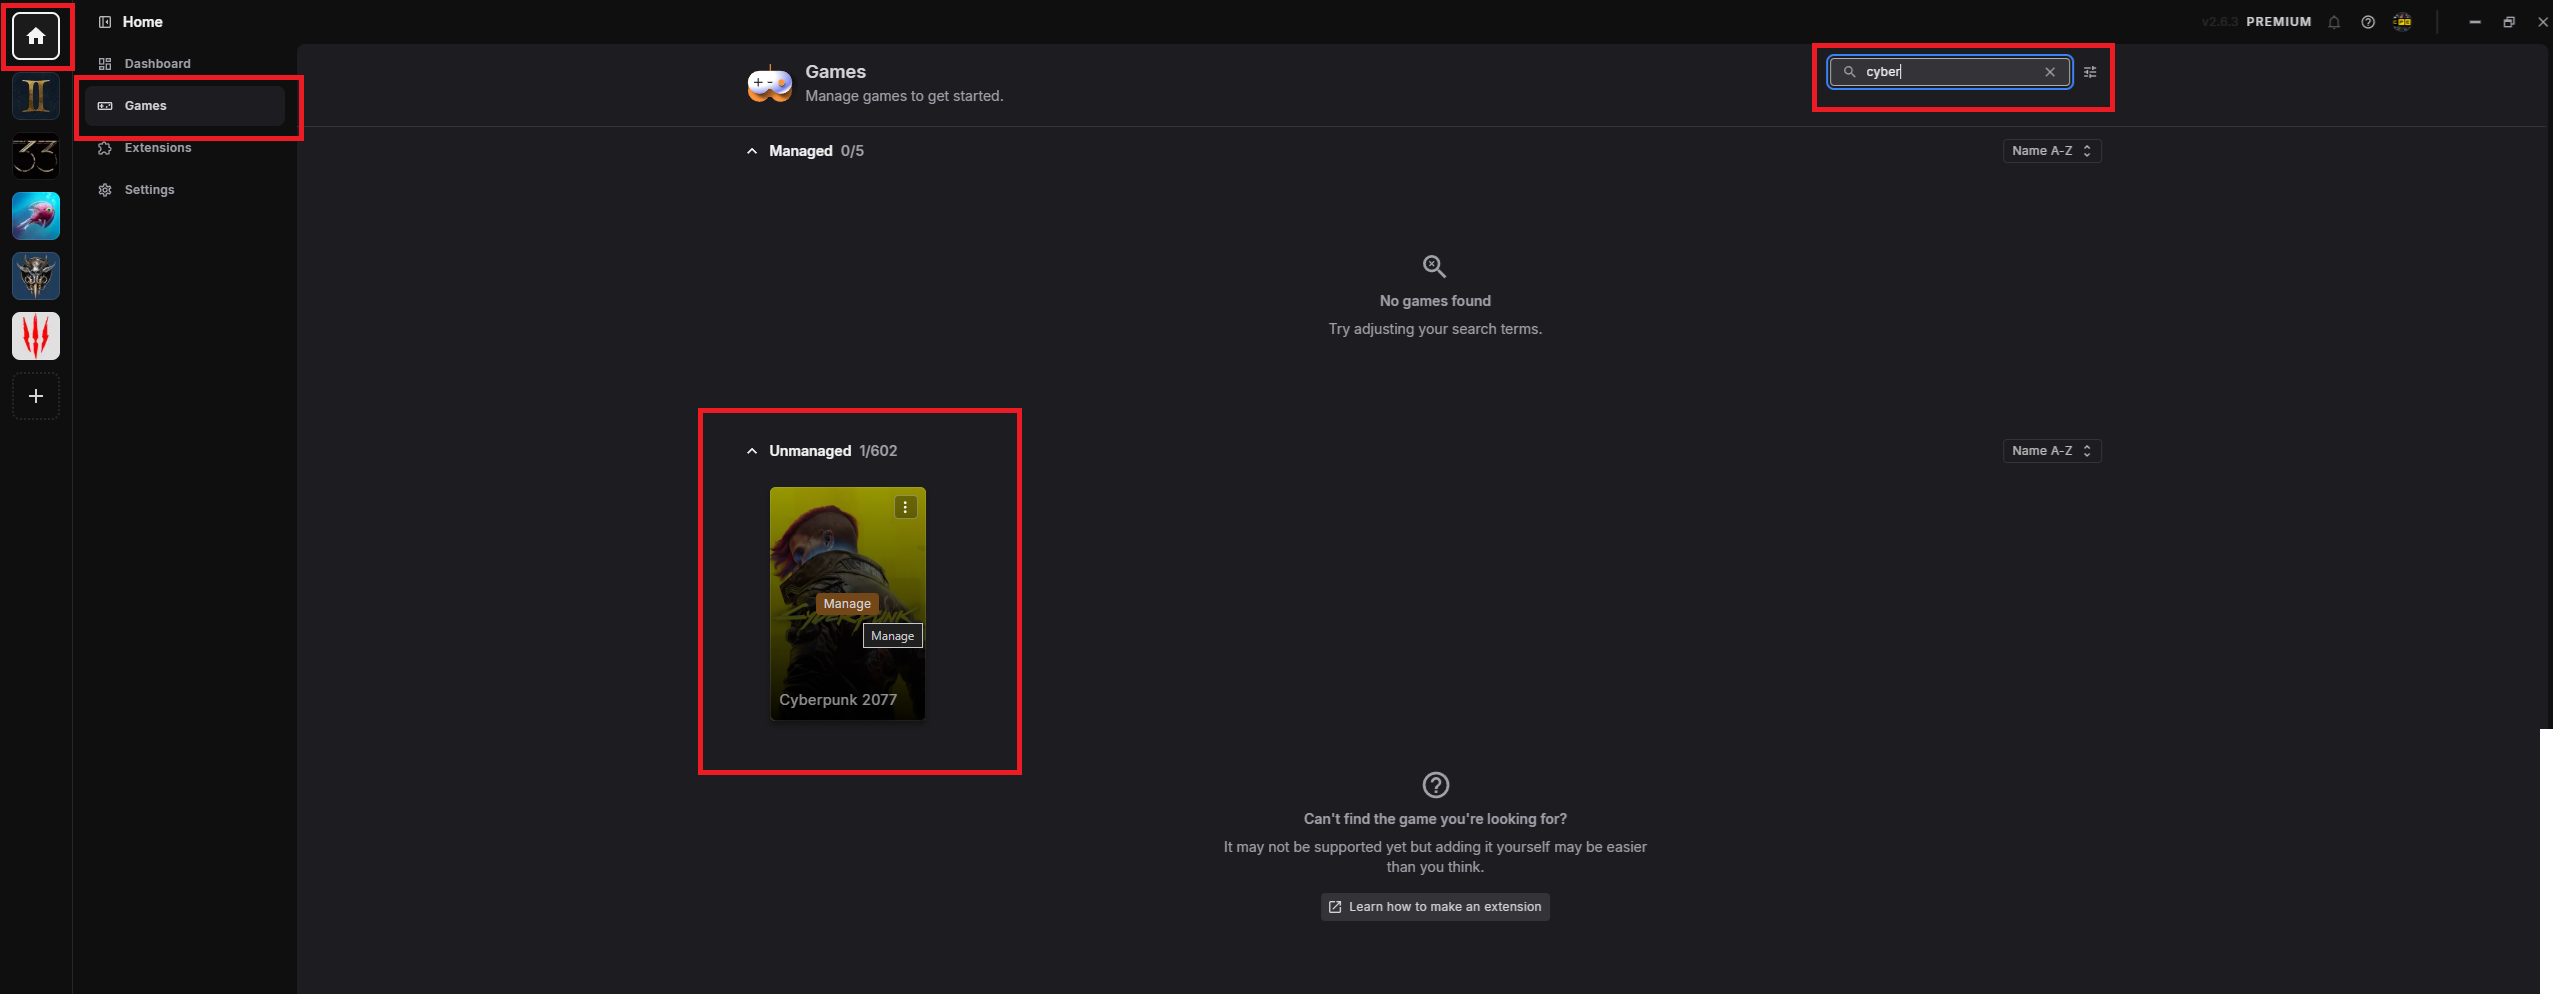Open the user profile avatar
Viewport: 2553px width, 994px height.
pyautogui.click(x=2402, y=22)
